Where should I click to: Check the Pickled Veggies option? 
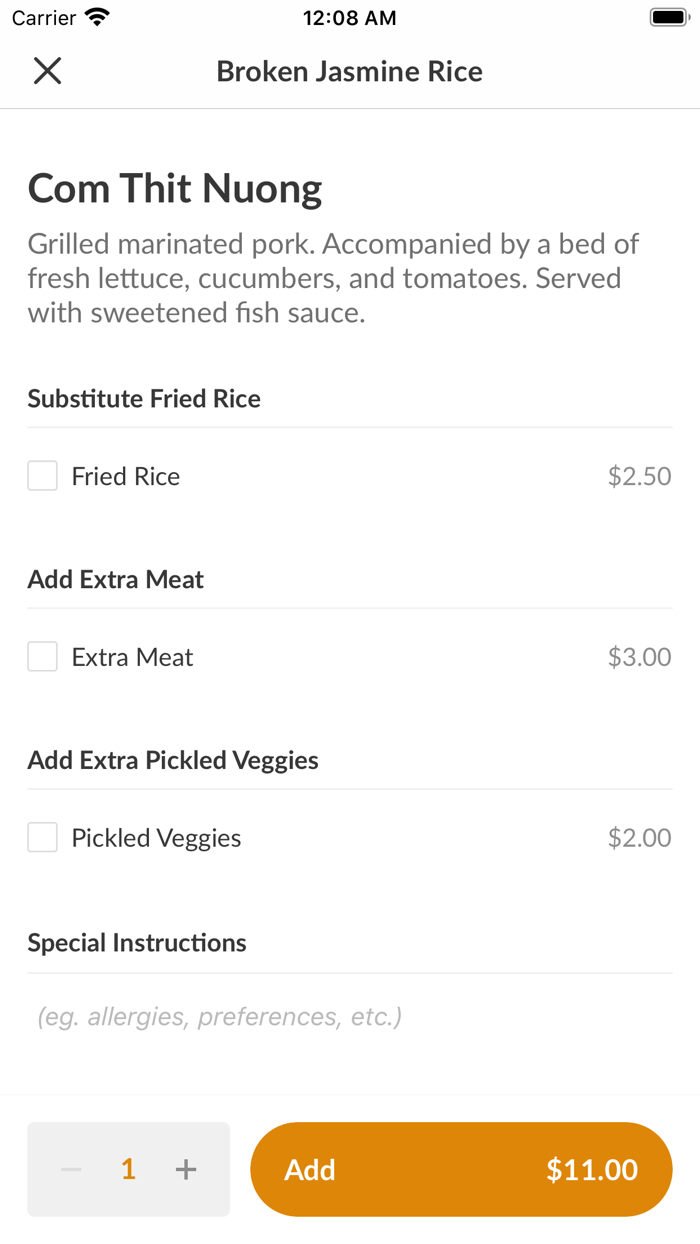[41, 837]
